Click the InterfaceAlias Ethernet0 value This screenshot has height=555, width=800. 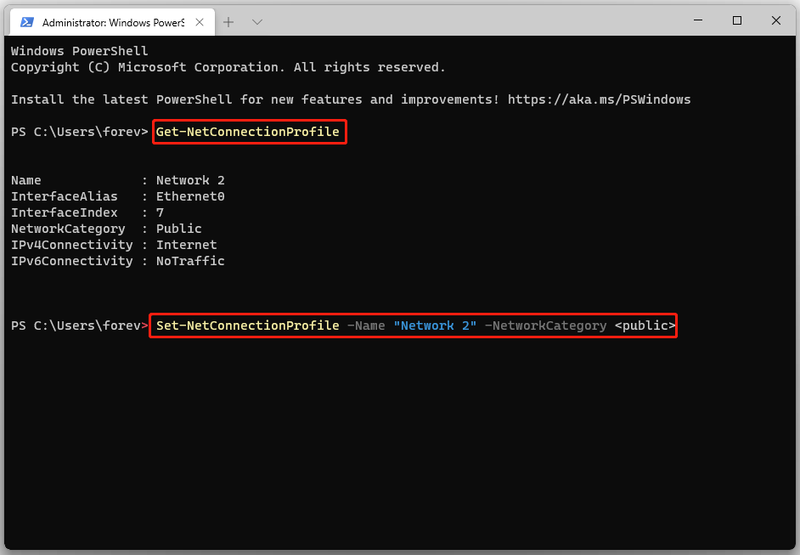(x=190, y=196)
